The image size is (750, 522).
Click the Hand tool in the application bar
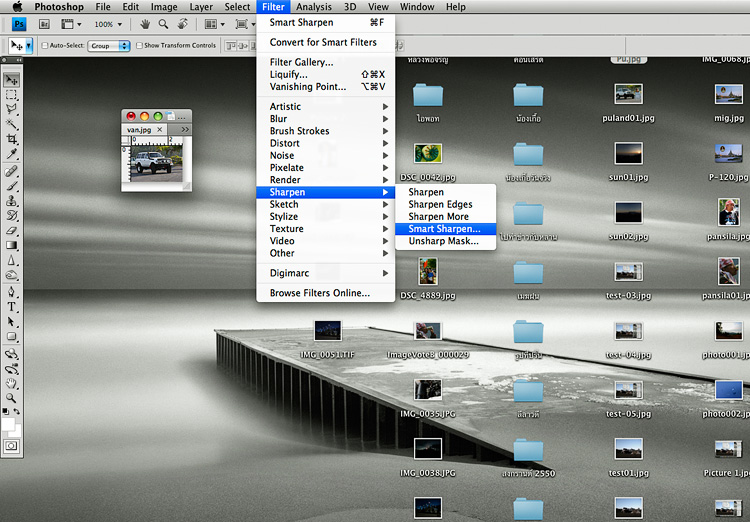(146, 23)
